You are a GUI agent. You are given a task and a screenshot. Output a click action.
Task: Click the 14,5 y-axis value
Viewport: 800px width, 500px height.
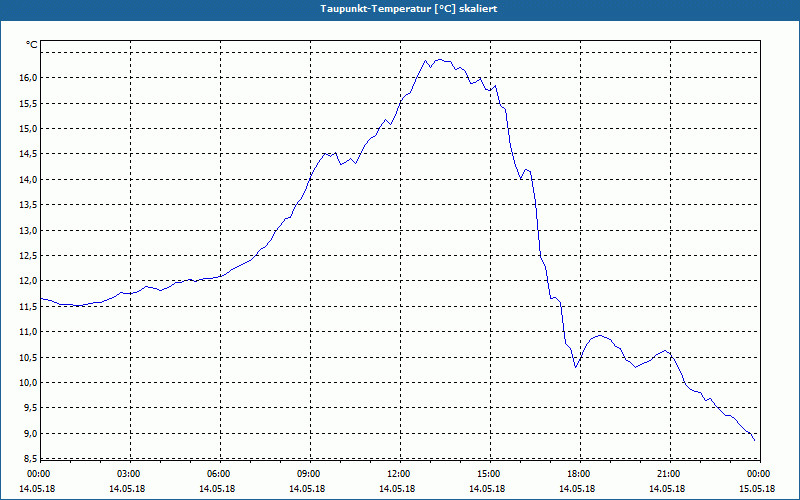tap(29, 154)
